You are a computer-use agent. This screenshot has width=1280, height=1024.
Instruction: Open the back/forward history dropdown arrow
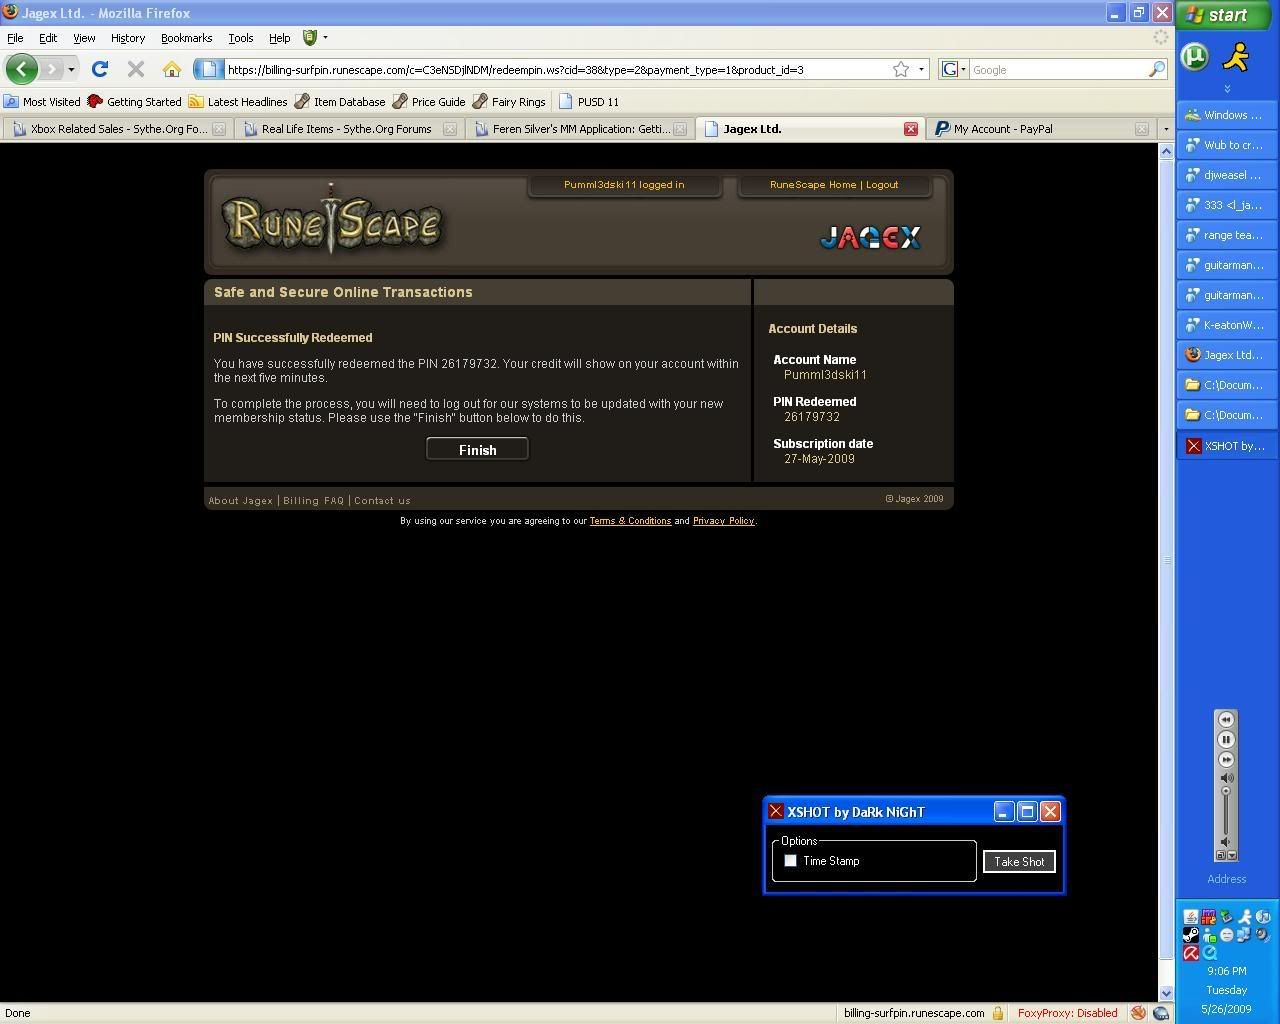(x=71, y=69)
